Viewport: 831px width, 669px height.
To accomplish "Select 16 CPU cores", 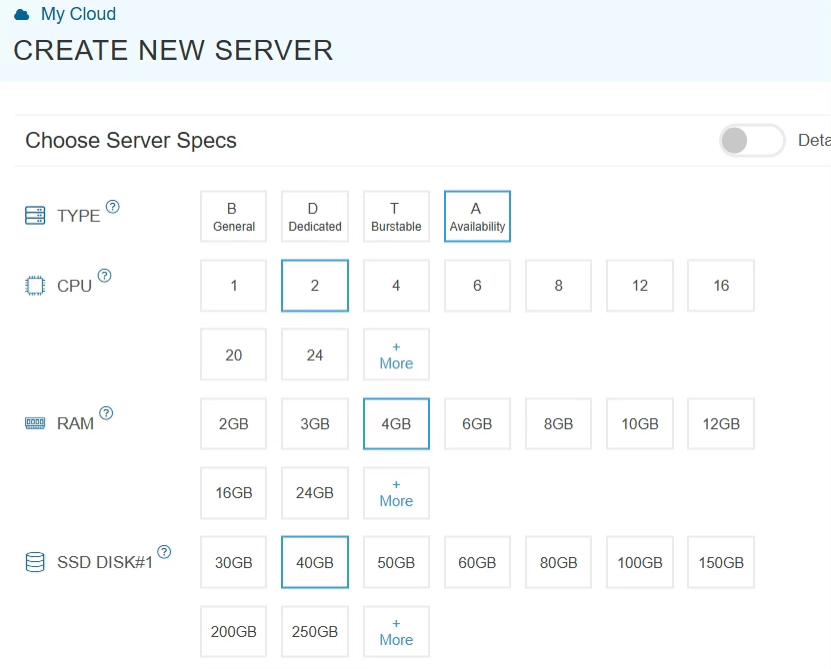I will [720, 285].
